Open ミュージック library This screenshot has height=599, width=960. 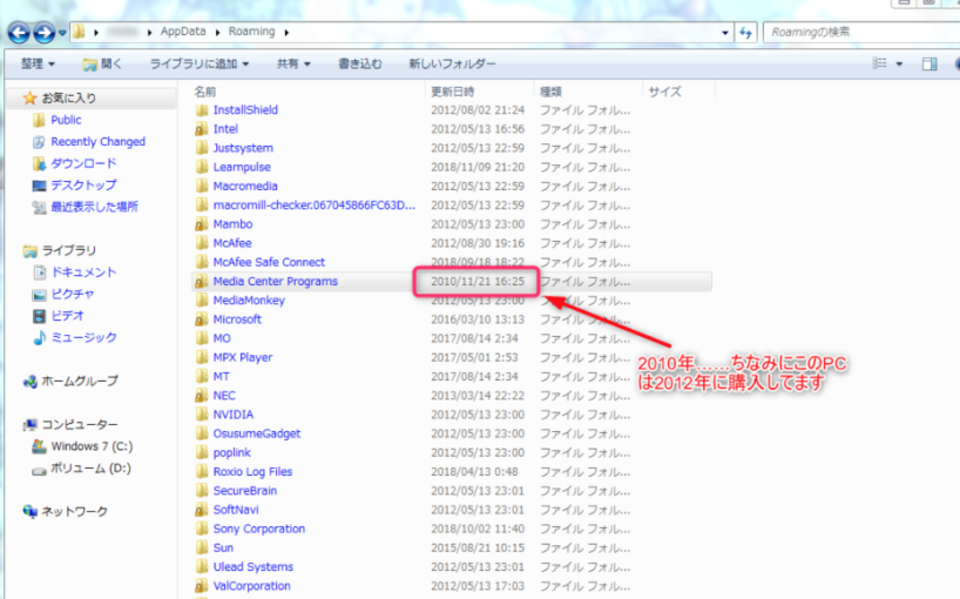pyautogui.click(x=83, y=337)
